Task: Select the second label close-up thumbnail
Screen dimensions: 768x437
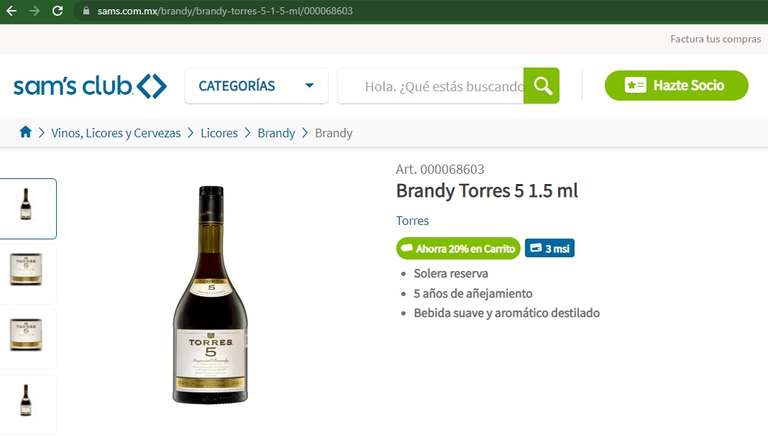Action: point(27,336)
